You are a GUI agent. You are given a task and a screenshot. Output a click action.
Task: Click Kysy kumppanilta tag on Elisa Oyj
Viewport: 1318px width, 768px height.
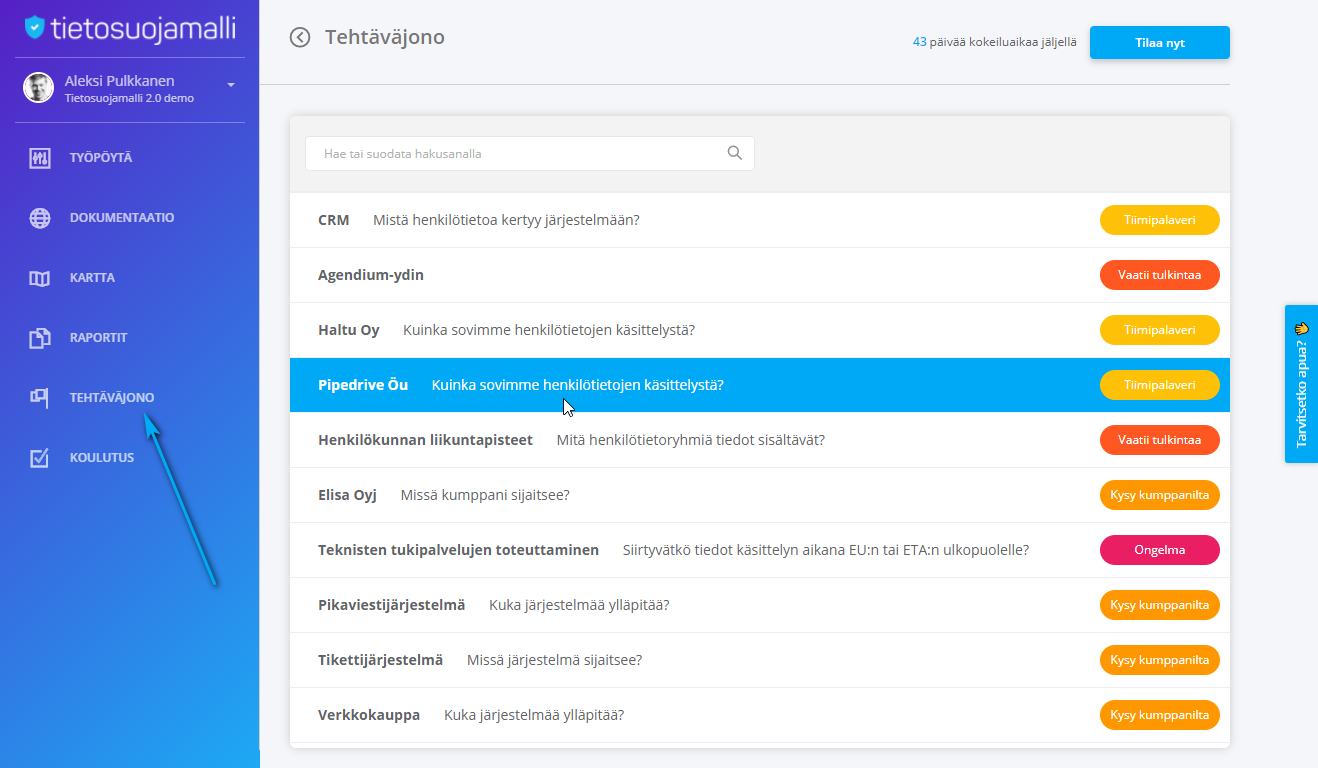click(1160, 495)
